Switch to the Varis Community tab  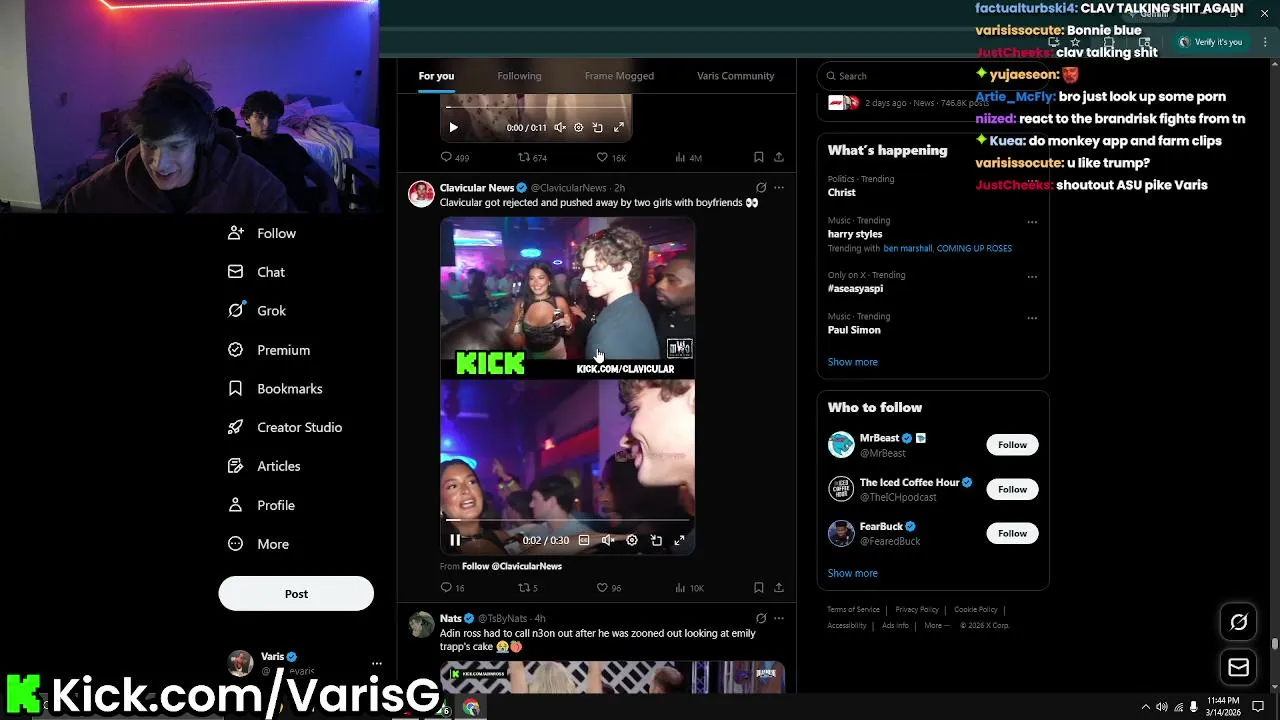click(x=735, y=76)
